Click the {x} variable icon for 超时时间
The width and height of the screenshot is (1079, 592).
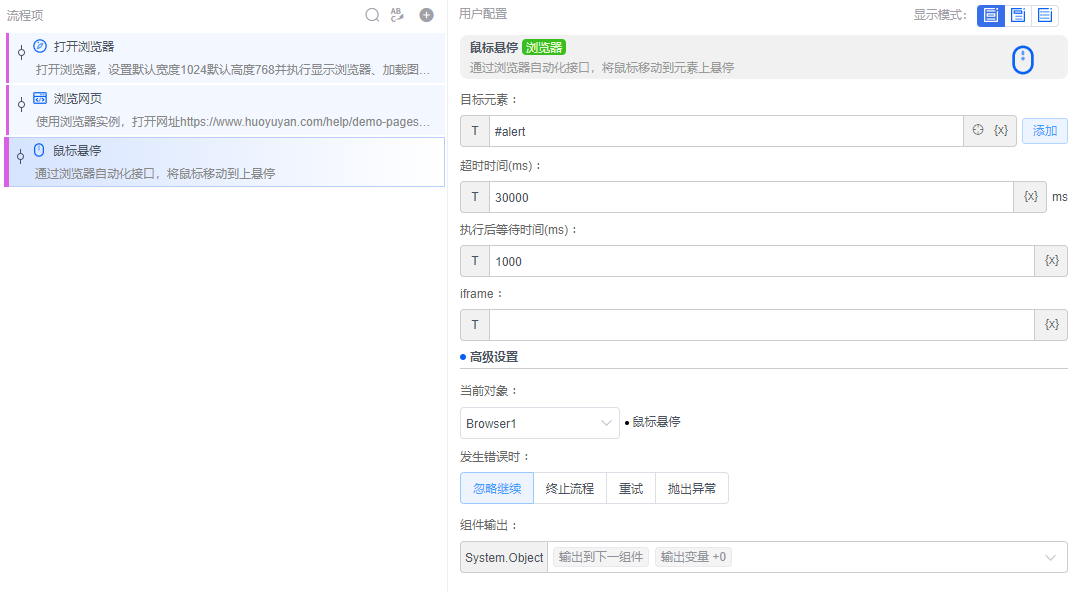1031,197
